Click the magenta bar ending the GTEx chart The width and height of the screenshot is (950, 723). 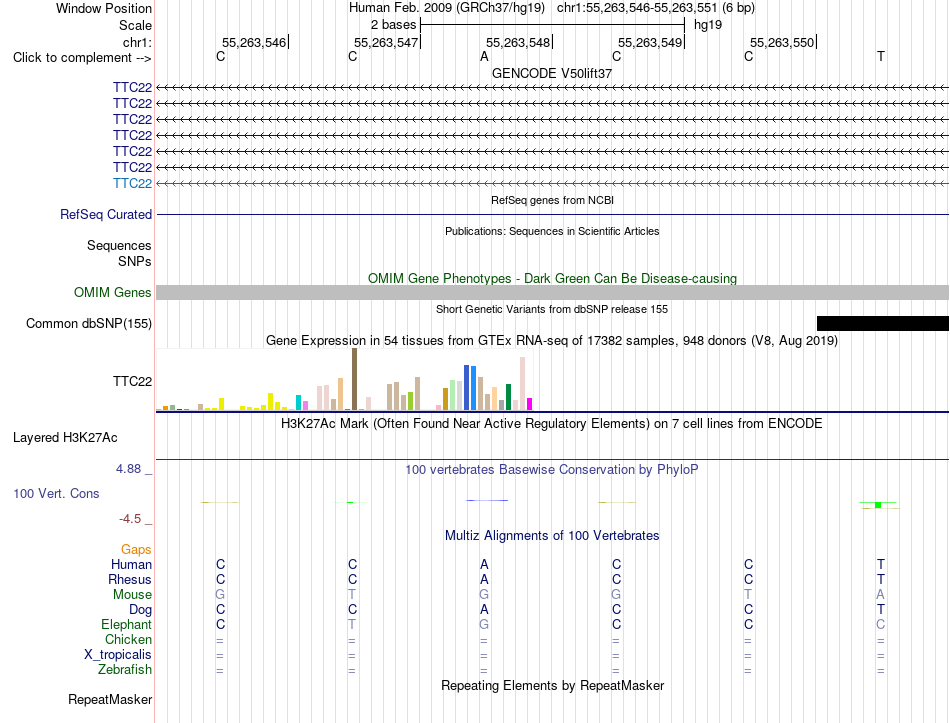[530, 404]
